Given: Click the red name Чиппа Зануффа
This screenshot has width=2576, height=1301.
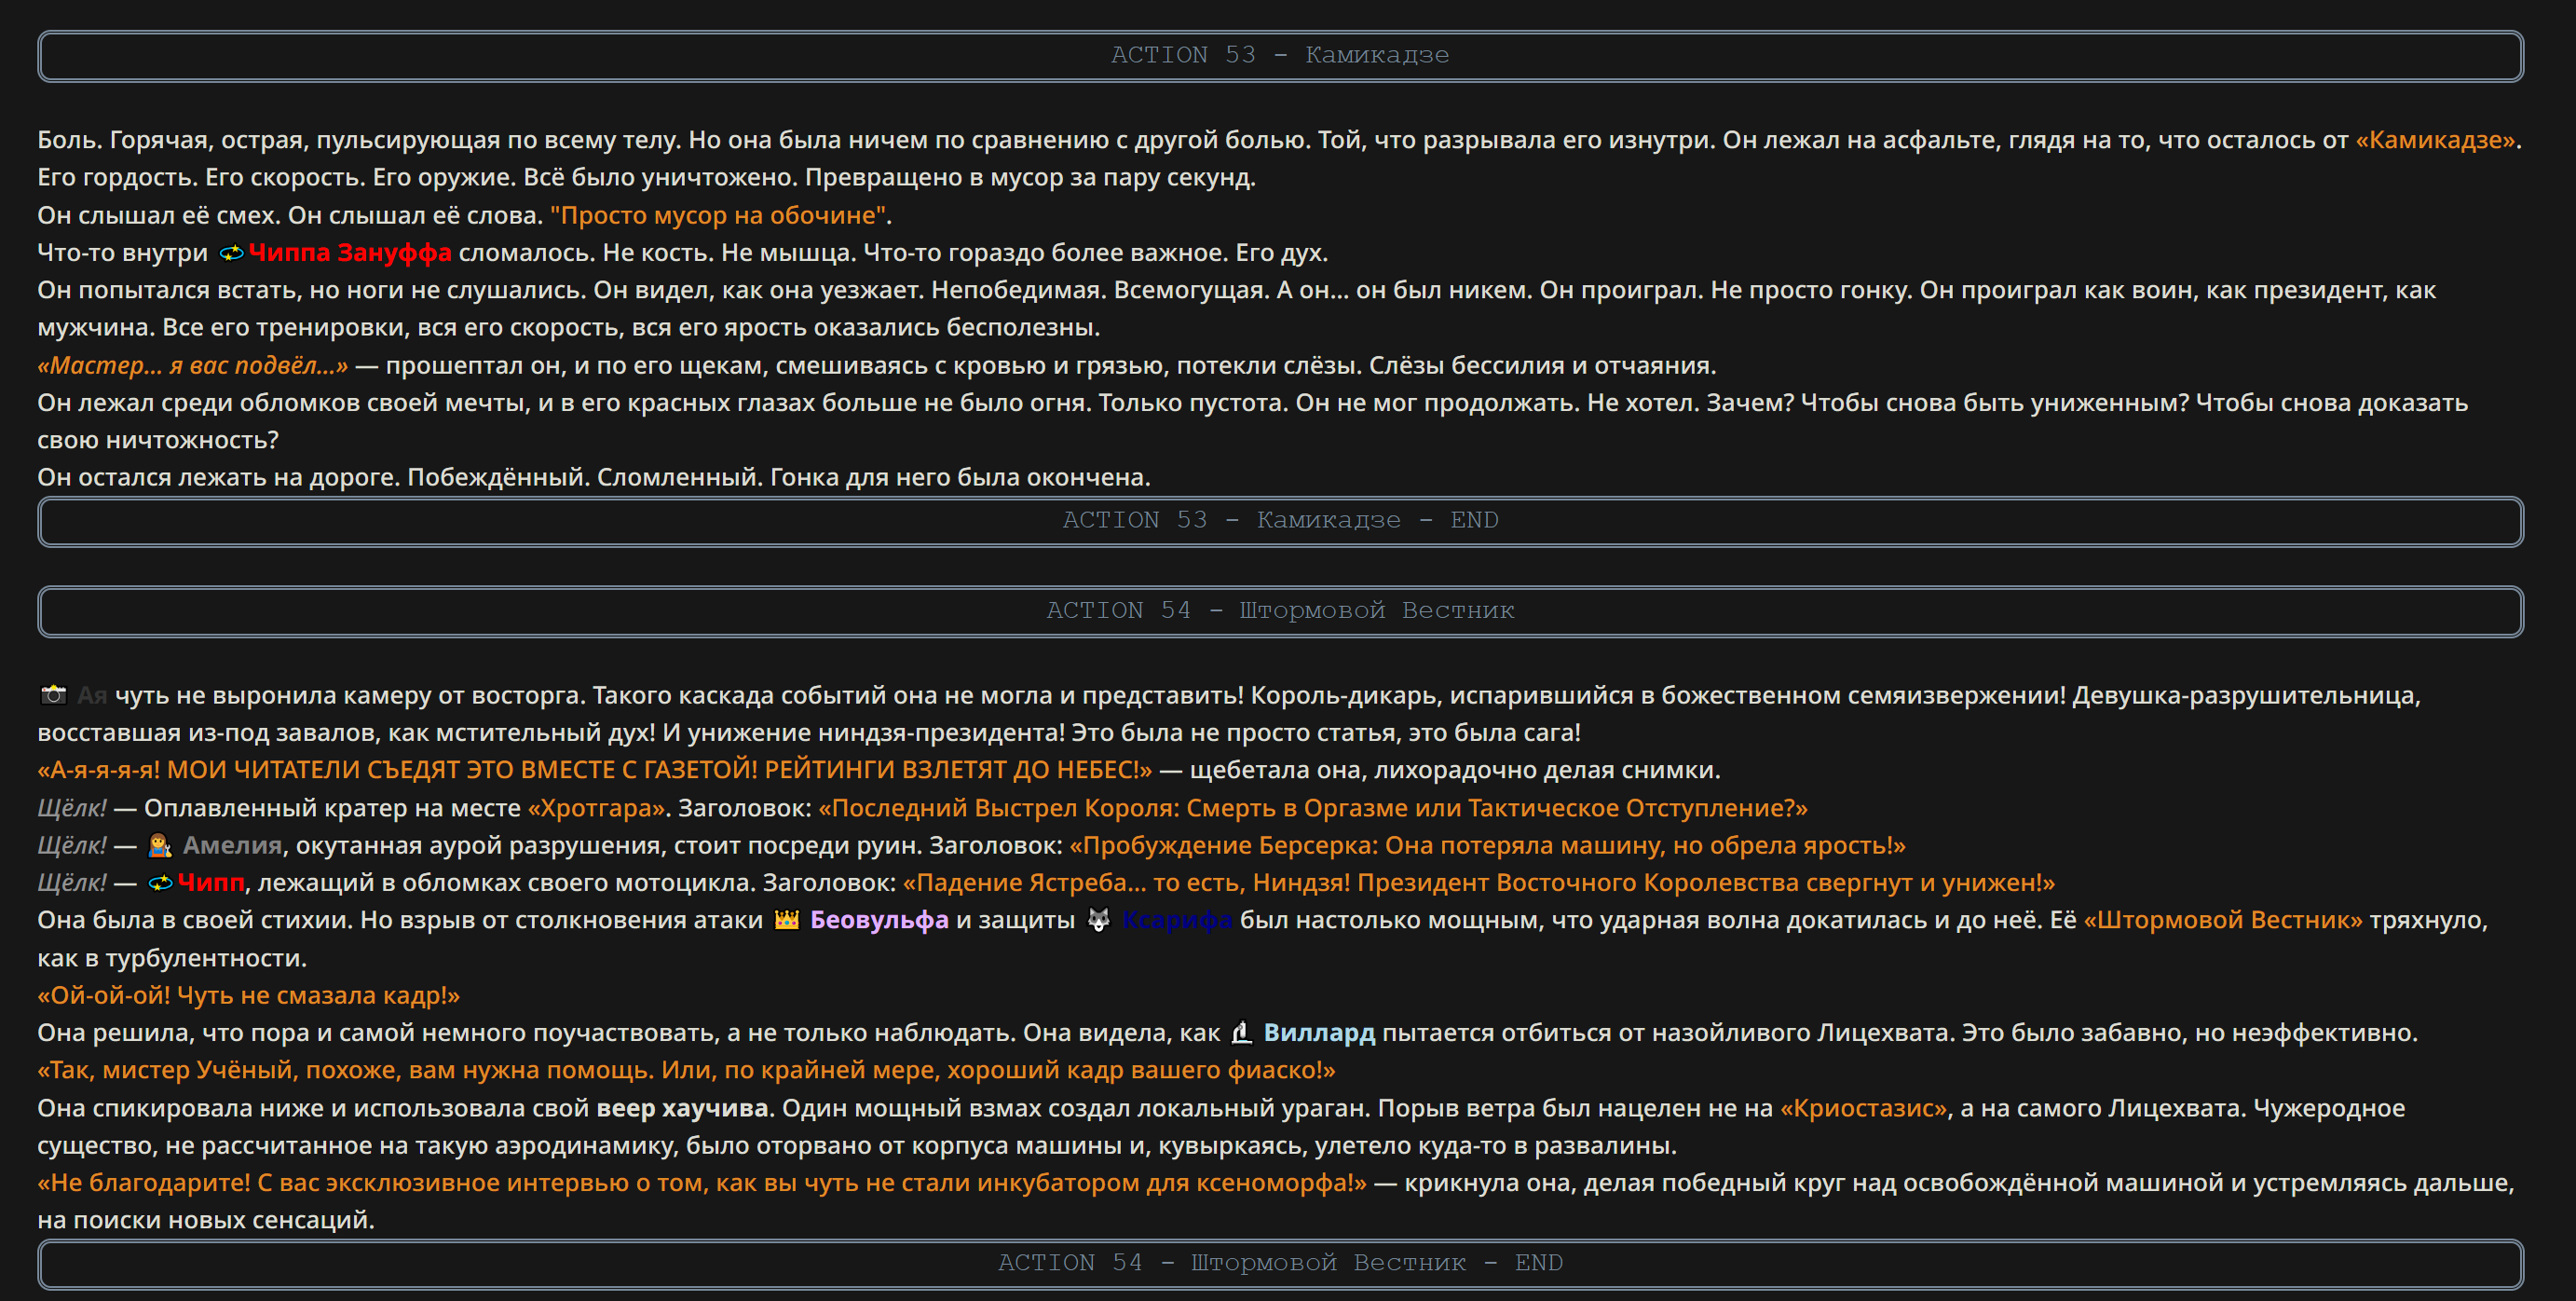Looking at the screenshot, I should click(350, 253).
